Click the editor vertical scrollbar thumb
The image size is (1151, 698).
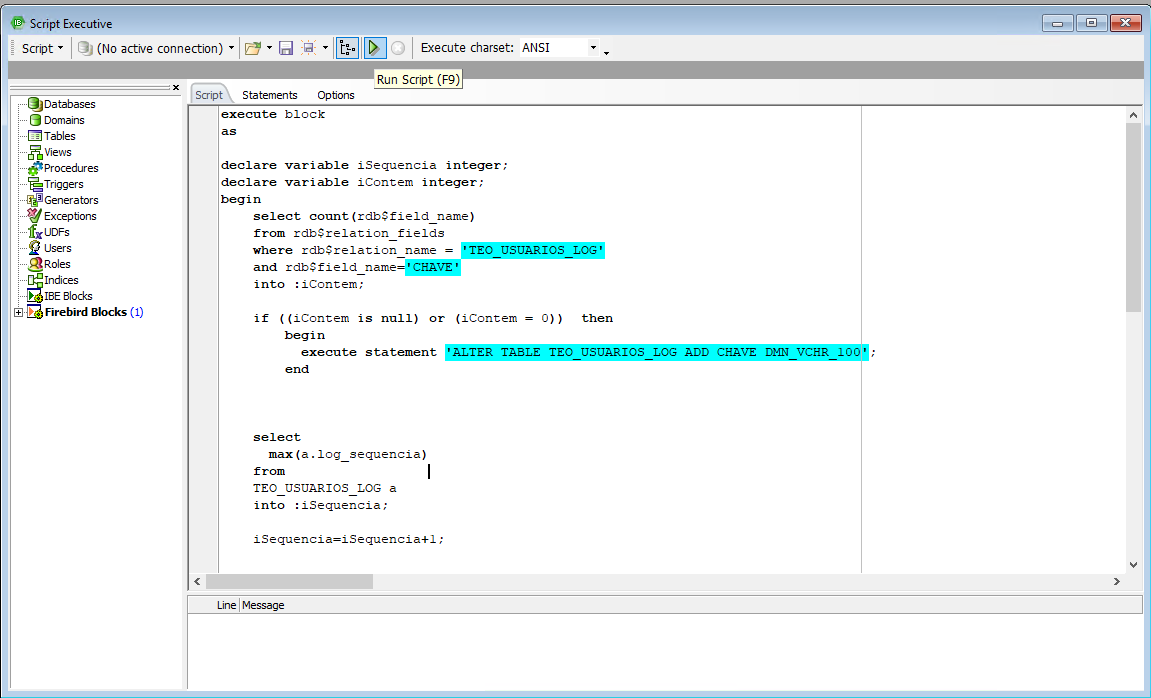[x=1133, y=217]
